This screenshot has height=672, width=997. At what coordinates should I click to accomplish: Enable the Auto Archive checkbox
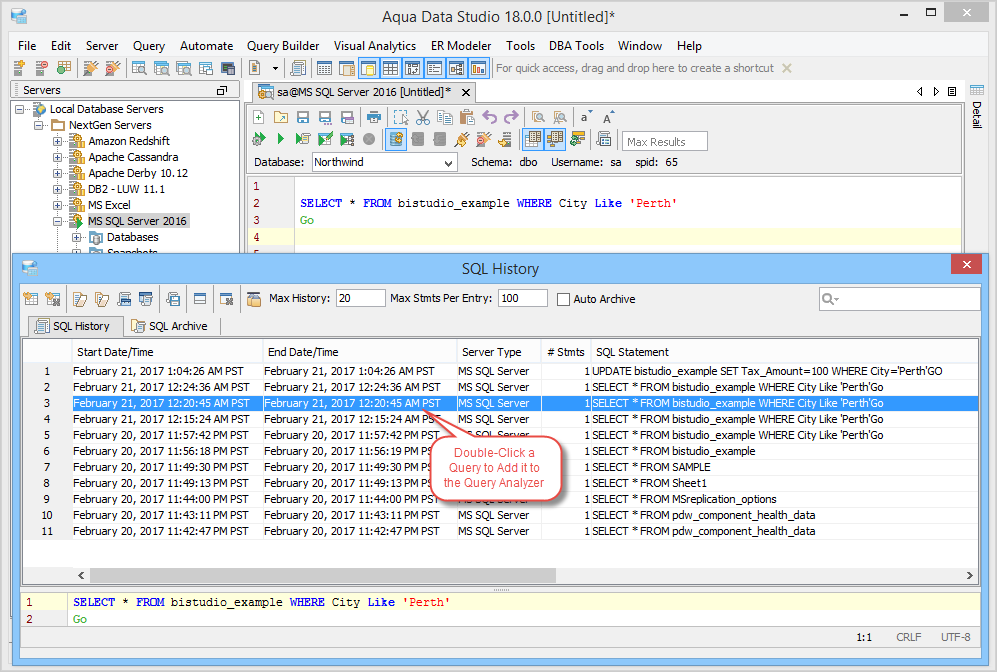pyautogui.click(x=563, y=299)
